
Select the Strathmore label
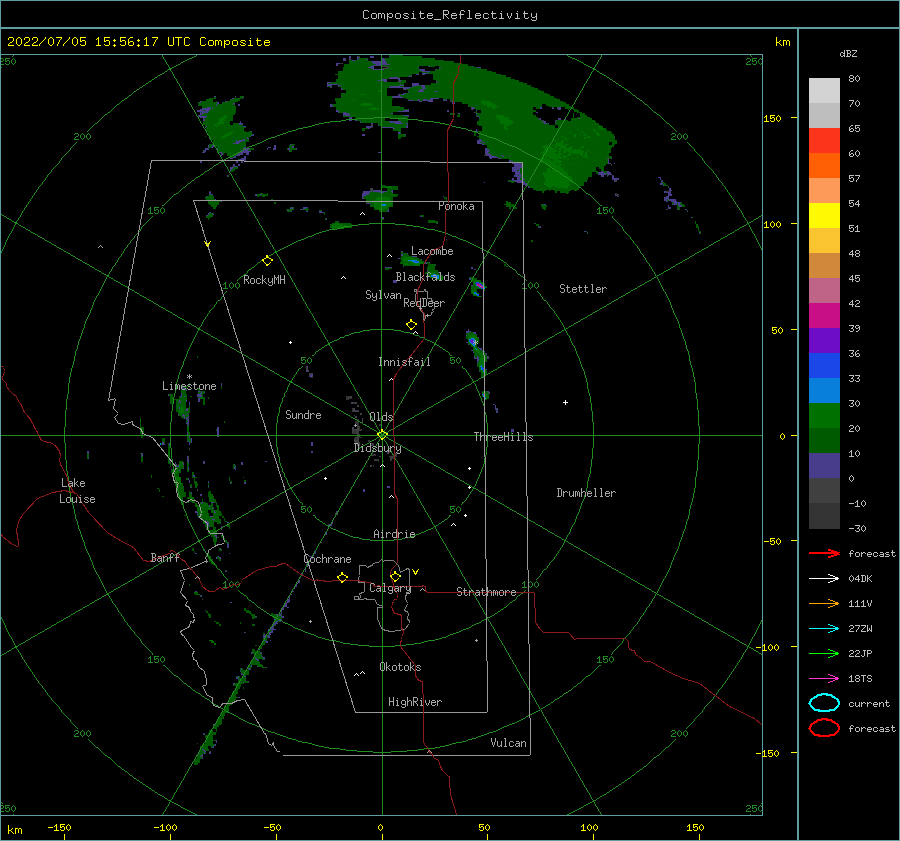click(486, 592)
